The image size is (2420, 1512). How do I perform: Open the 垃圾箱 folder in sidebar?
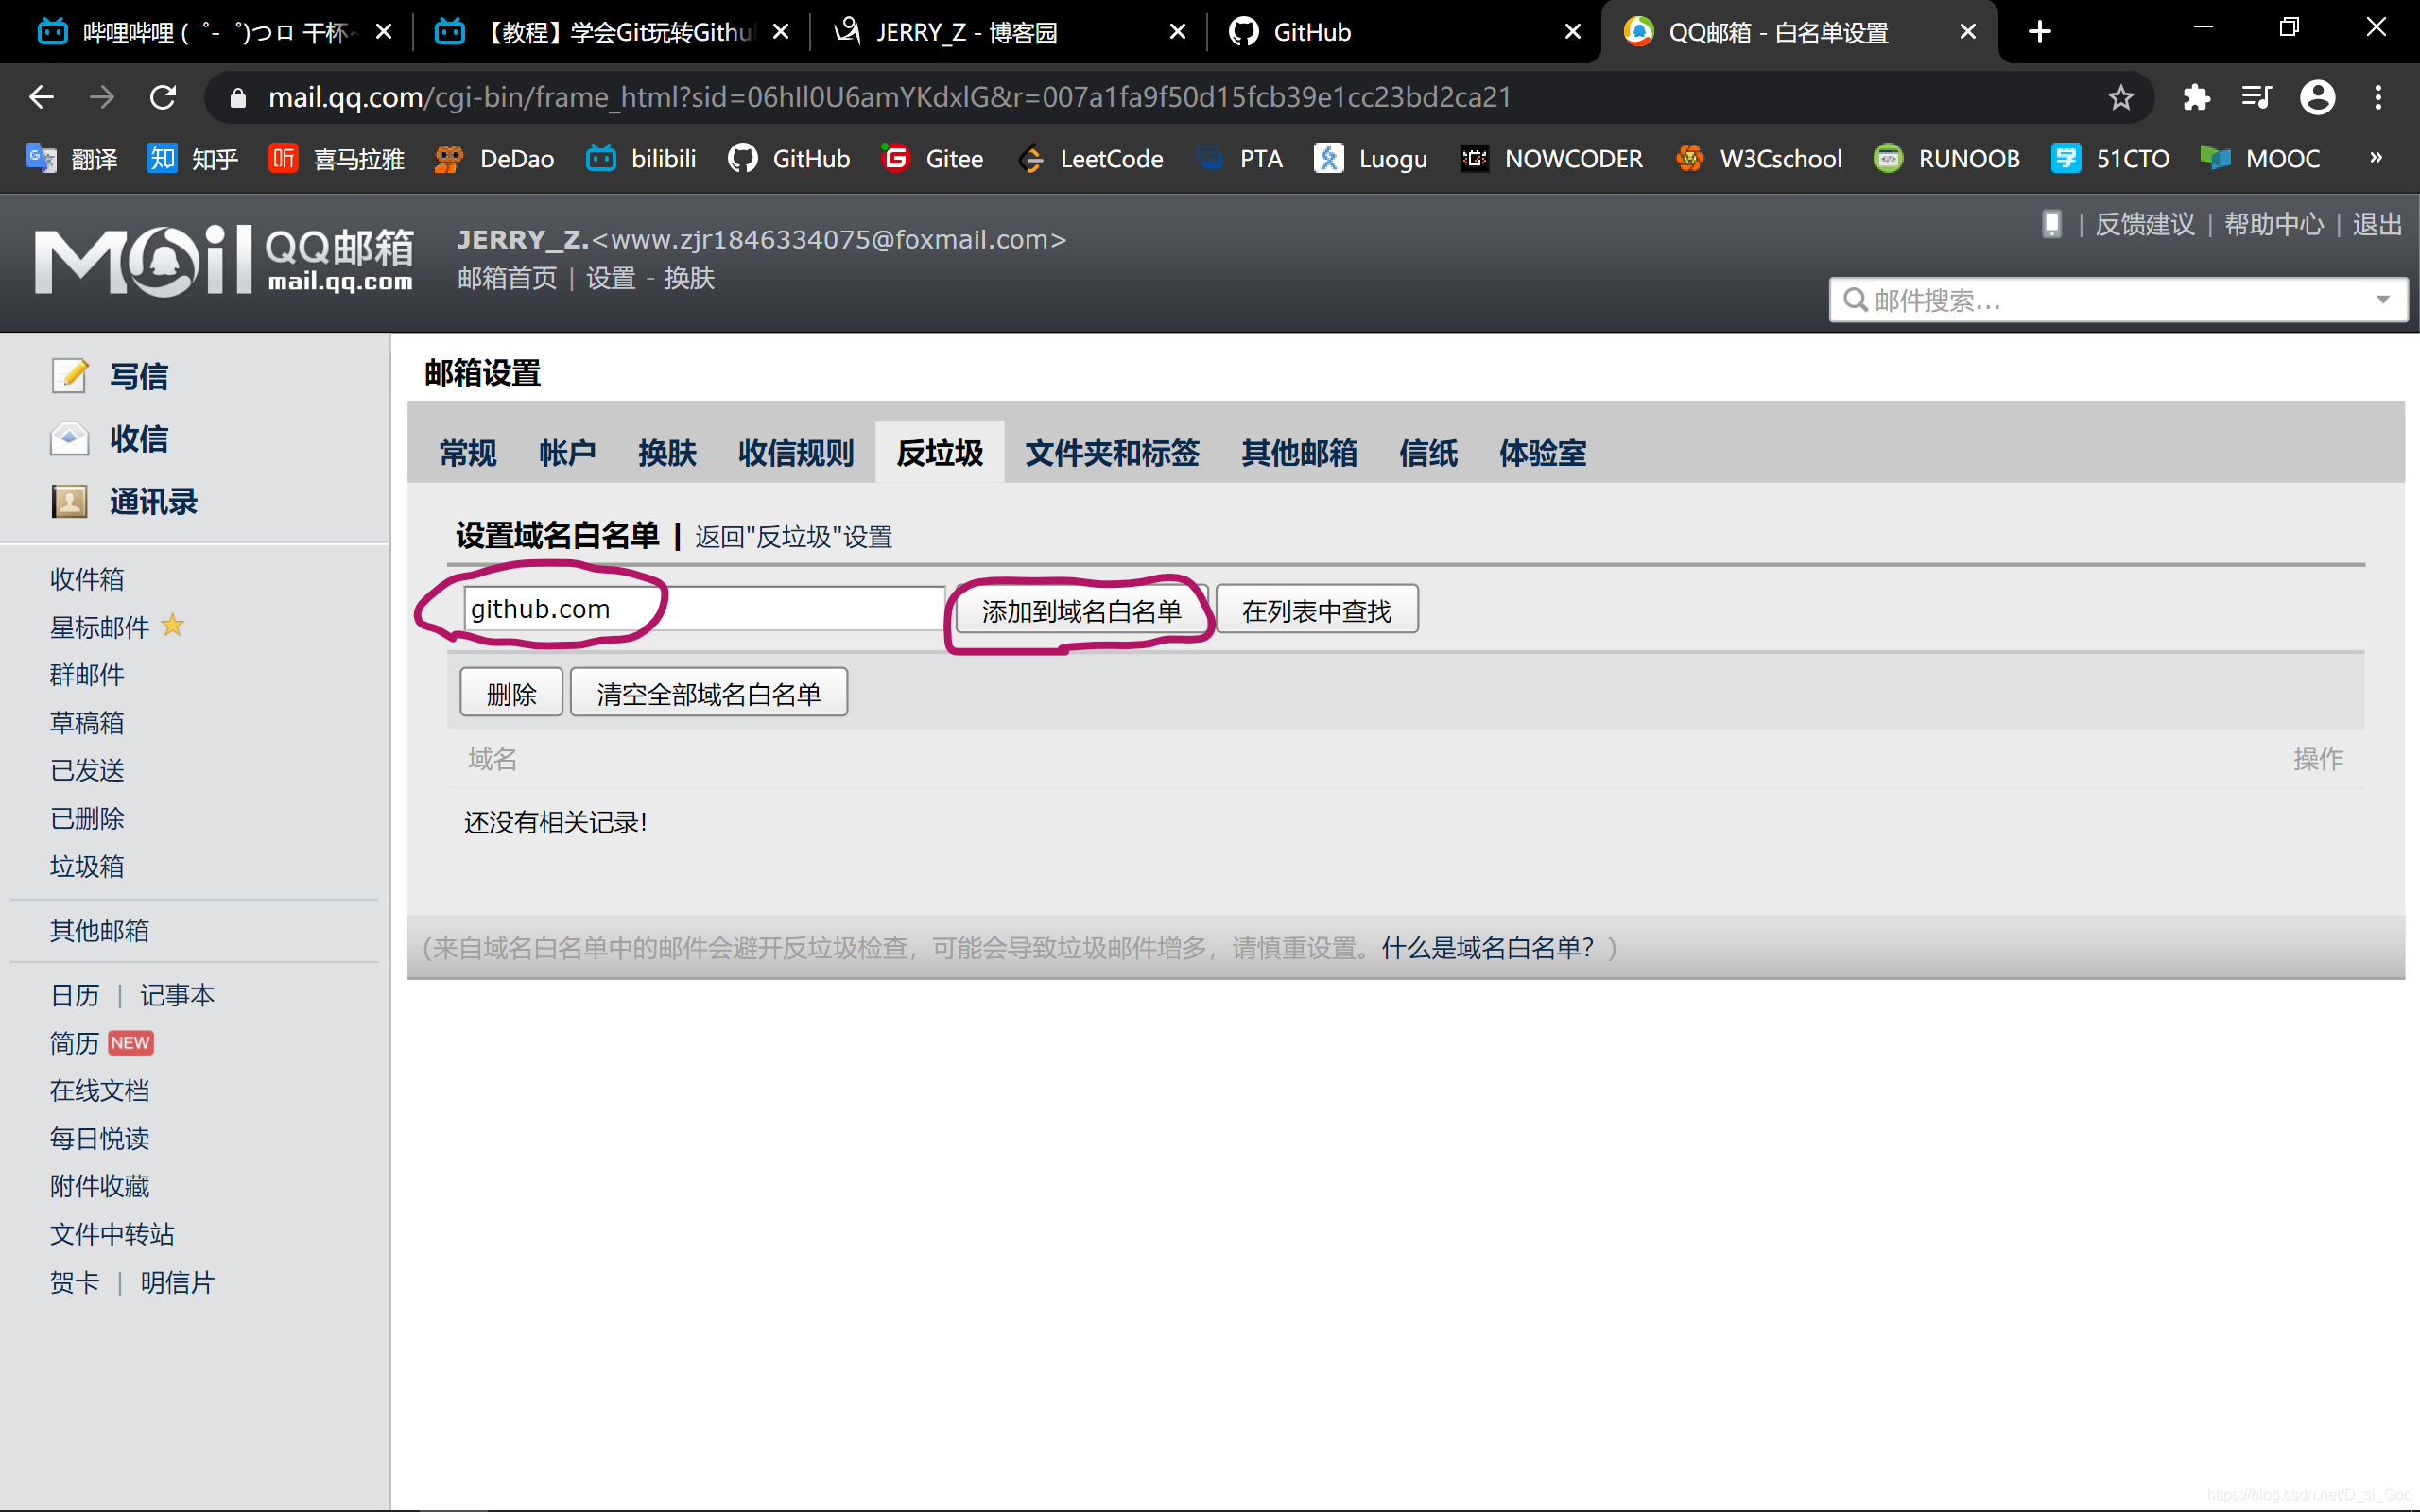87,866
